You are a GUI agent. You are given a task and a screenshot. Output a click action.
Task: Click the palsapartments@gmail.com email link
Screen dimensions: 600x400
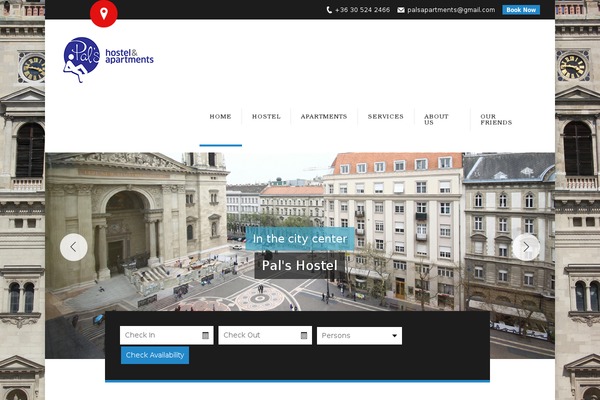tap(451, 10)
